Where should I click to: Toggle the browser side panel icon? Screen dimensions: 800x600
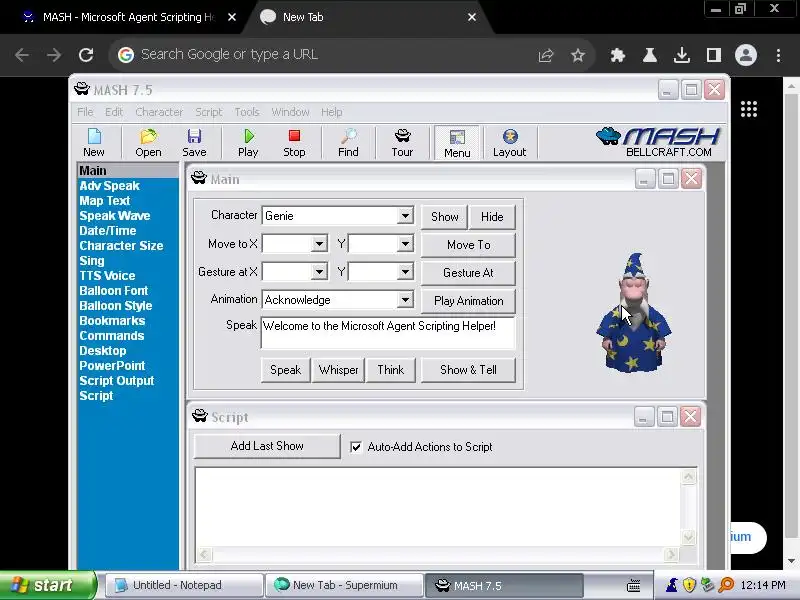click(714, 55)
